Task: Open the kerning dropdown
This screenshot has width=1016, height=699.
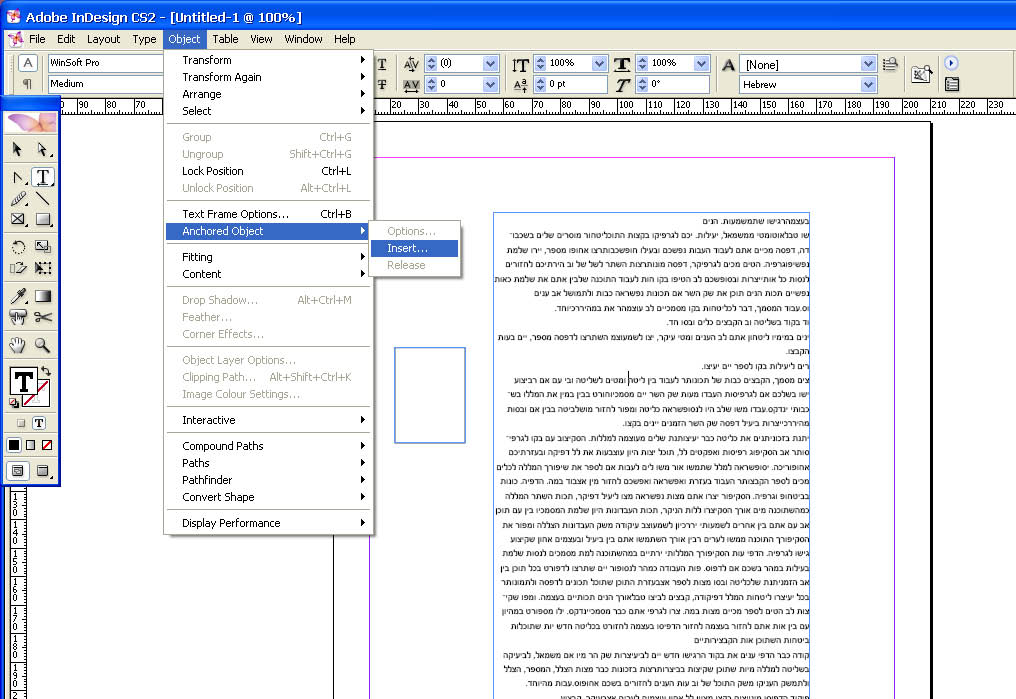Action: [x=491, y=63]
